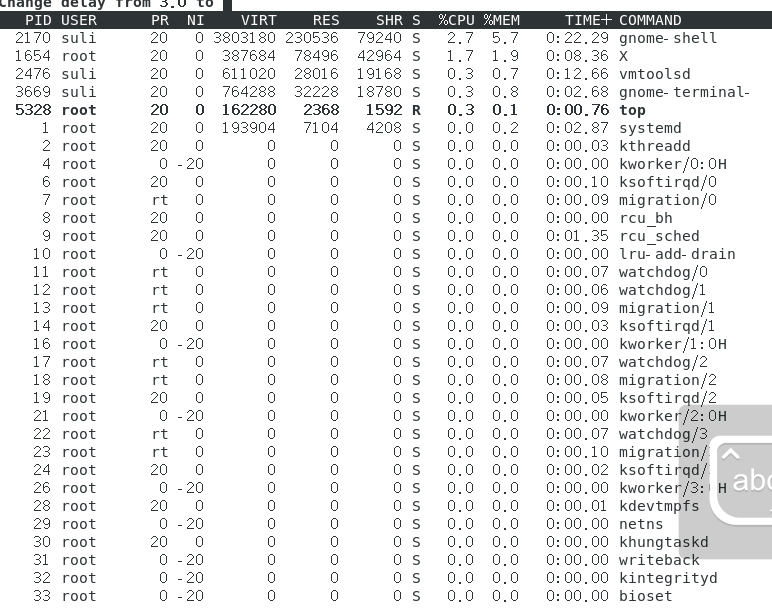Click the chevron on the input method overlay
The image size is (772, 610).
point(730,454)
